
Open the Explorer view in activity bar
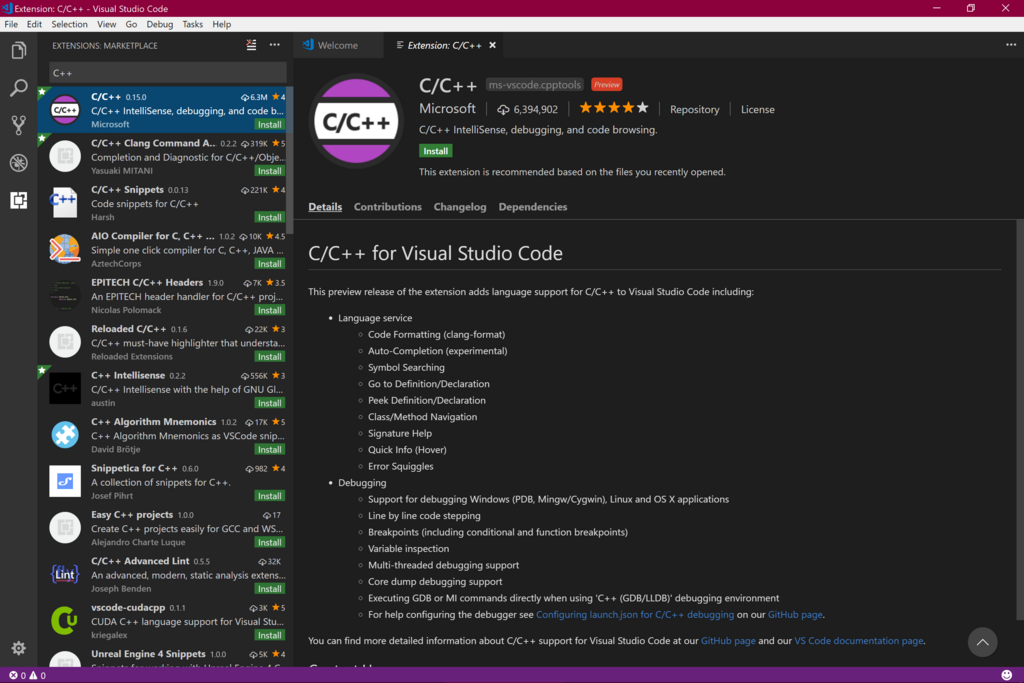(x=18, y=50)
